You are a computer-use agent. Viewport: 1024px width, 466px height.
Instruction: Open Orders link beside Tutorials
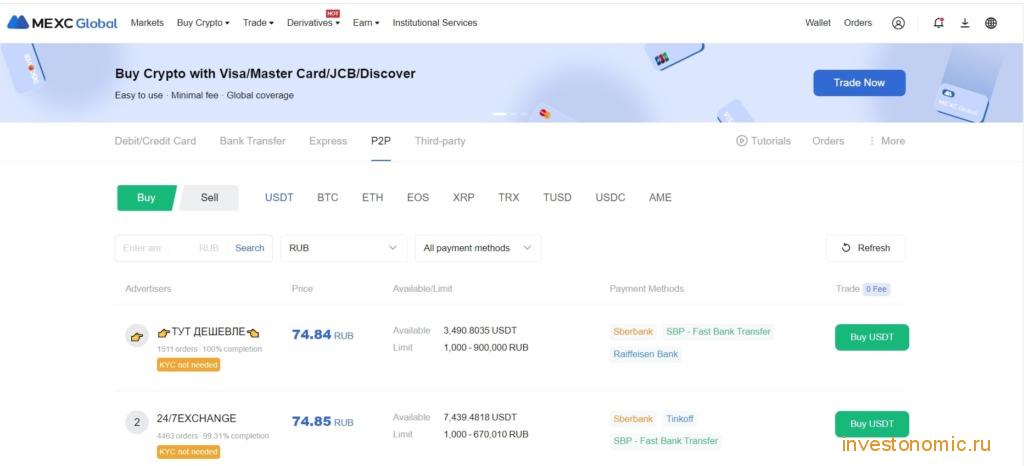(828, 141)
